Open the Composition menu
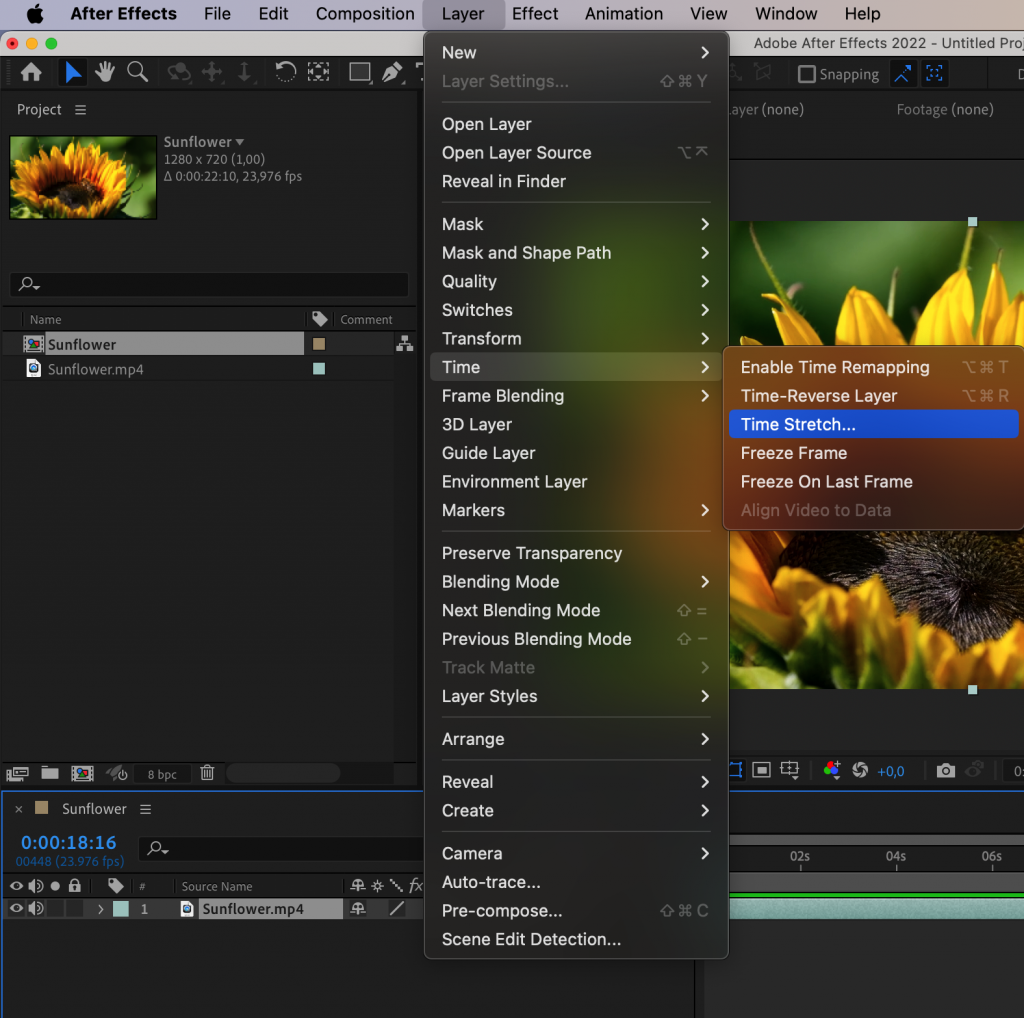 click(364, 13)
